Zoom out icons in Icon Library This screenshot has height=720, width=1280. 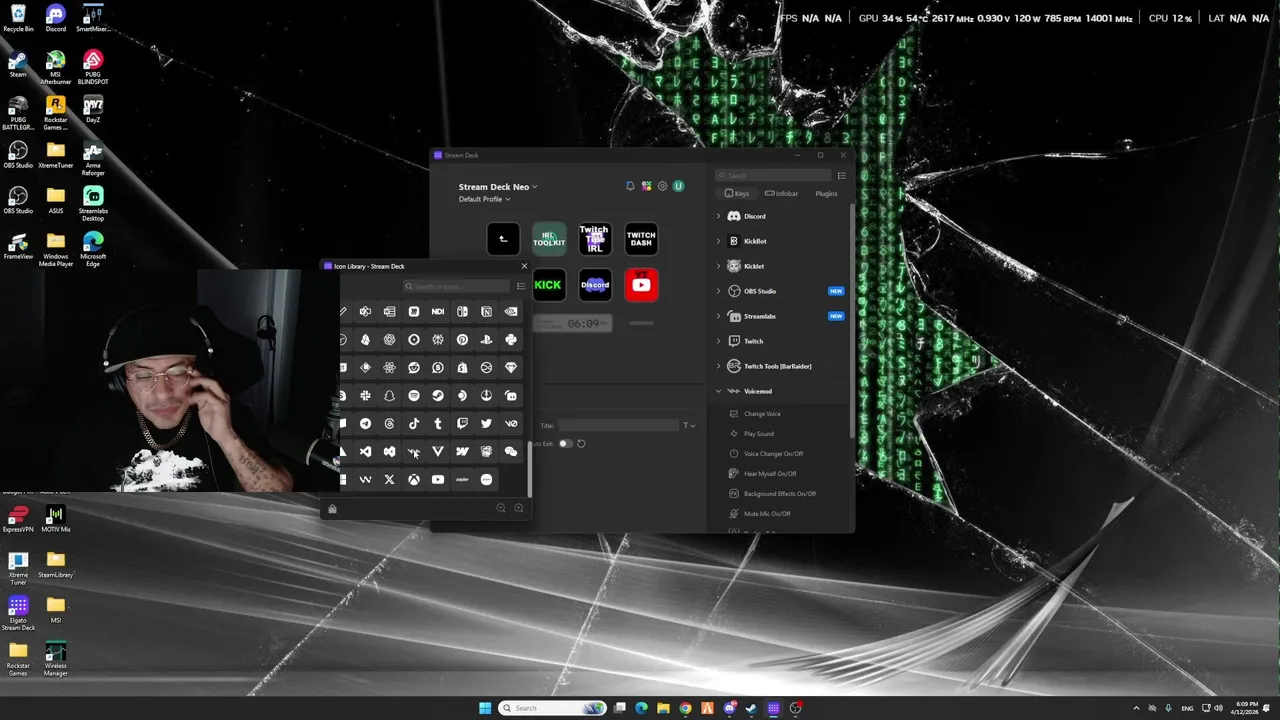tap(501, 508)
